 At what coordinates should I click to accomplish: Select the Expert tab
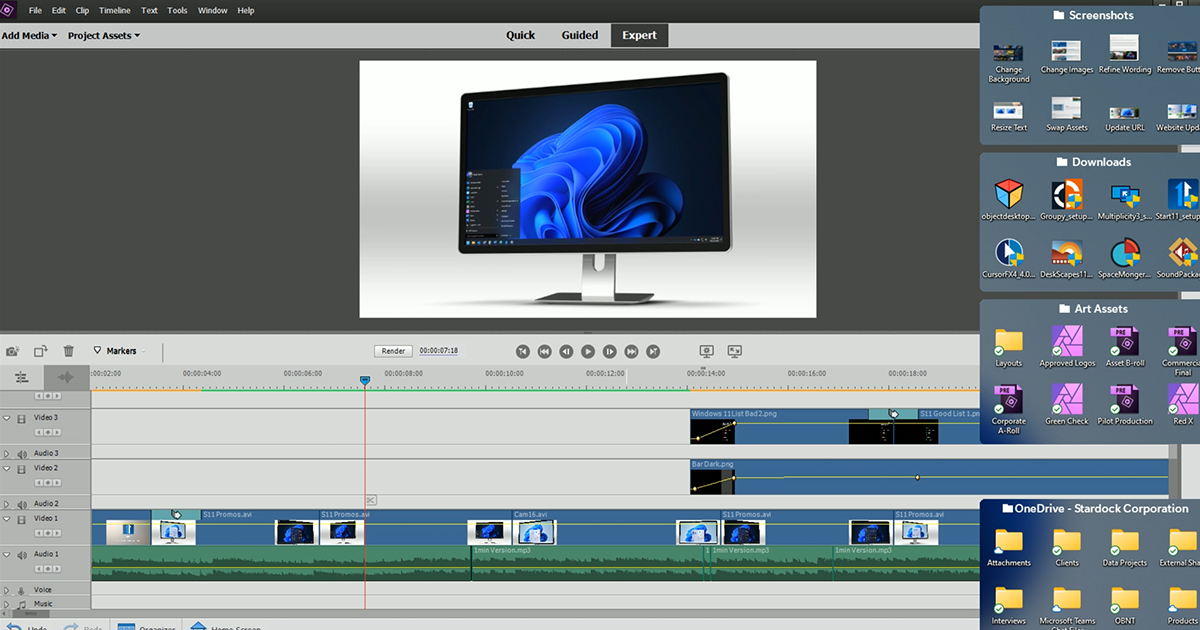click(x=639, y=35)
